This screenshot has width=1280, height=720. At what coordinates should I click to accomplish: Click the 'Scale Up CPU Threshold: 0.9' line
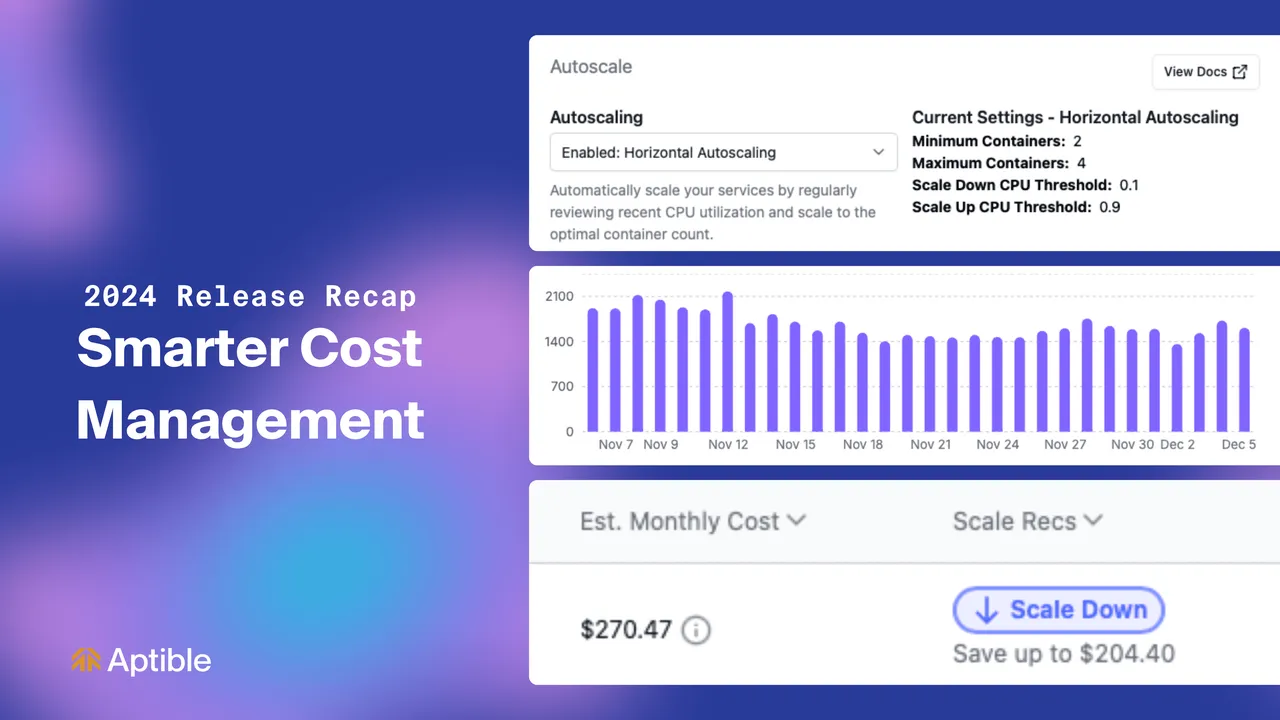1016,207
